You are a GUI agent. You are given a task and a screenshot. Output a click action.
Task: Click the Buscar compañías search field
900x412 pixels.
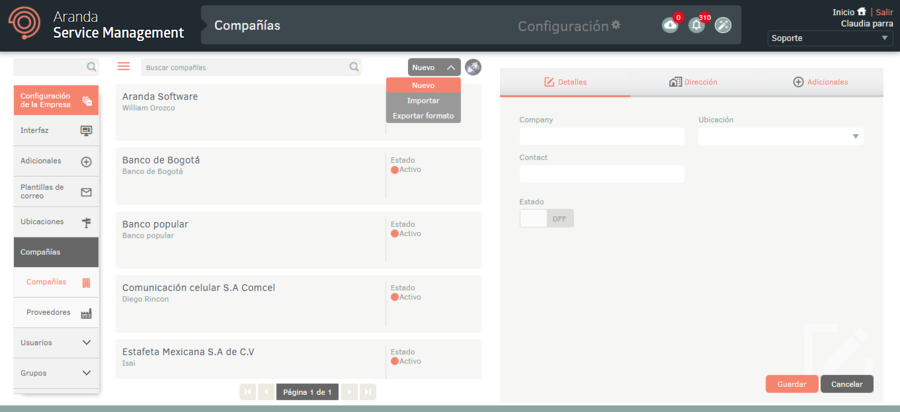click(x=251, y=67)
